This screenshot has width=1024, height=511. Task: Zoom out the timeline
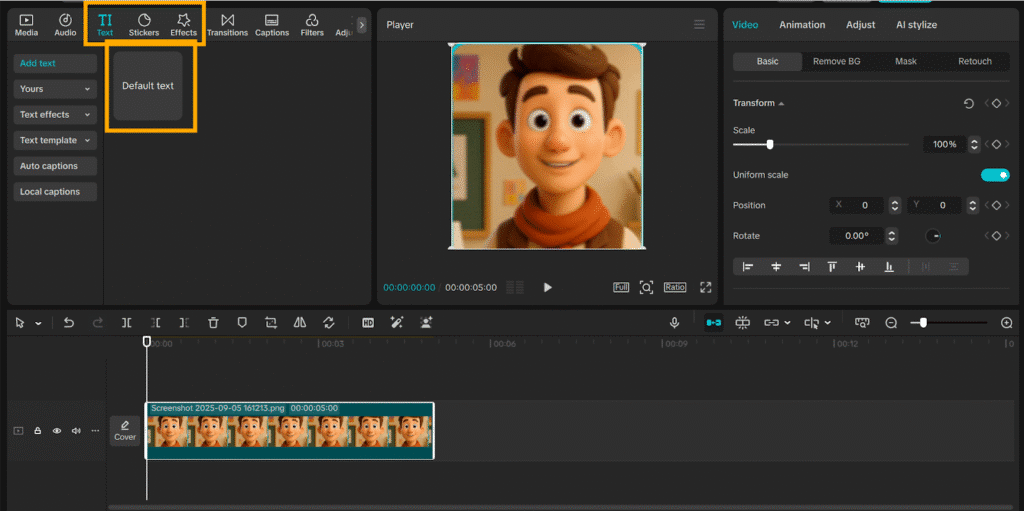click(891, 323)
